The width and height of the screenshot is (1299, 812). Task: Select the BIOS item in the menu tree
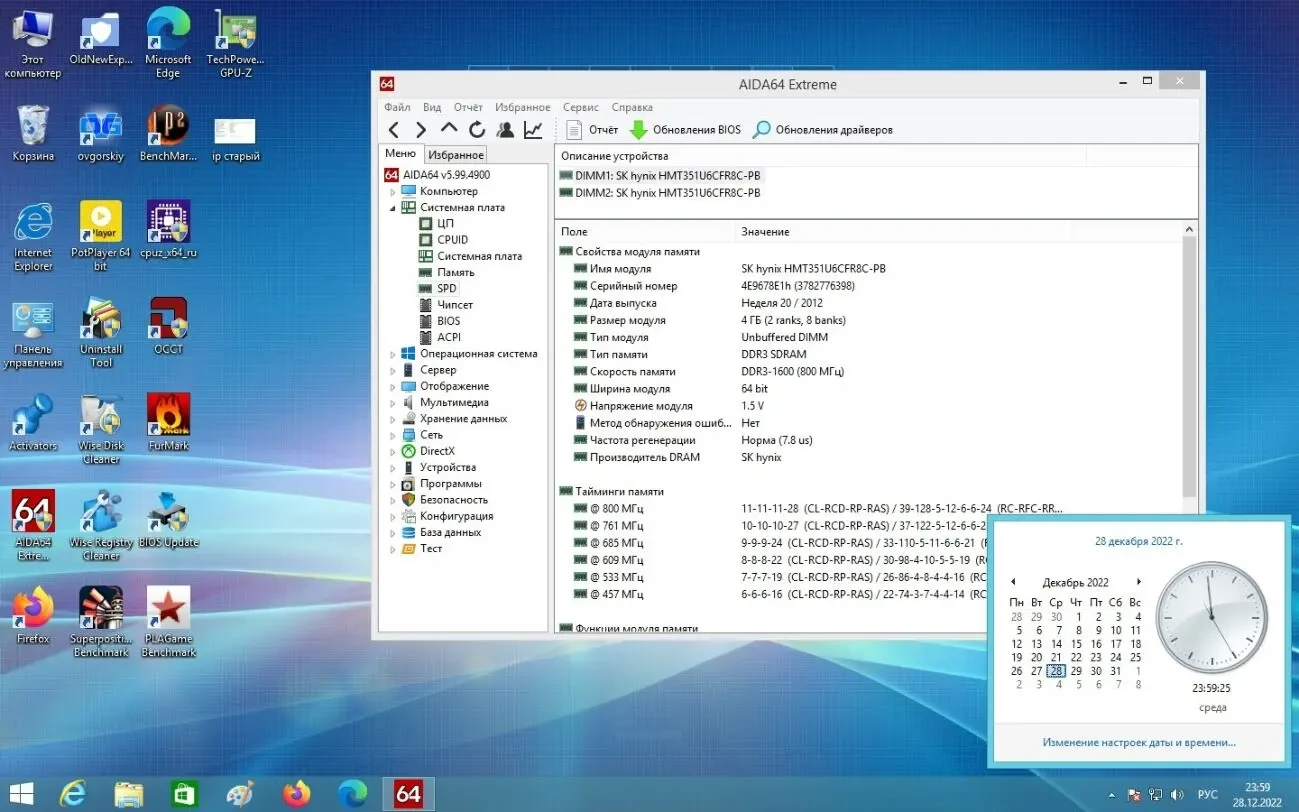[x=449, y=320]
